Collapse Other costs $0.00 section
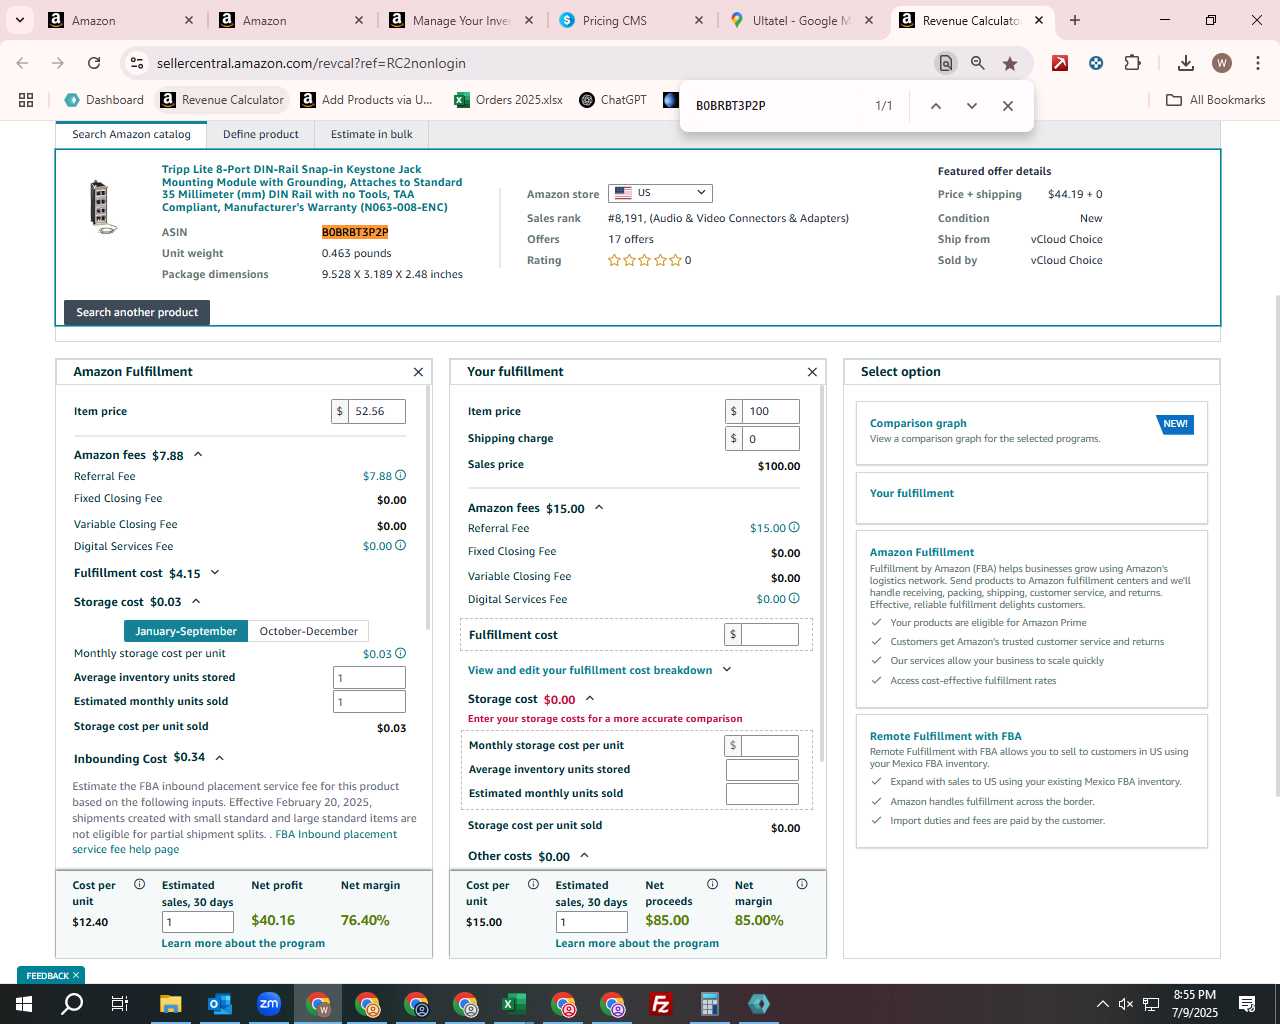Image resolution: width=1280 pixels, height=1024 pixels. click(584, 856)
